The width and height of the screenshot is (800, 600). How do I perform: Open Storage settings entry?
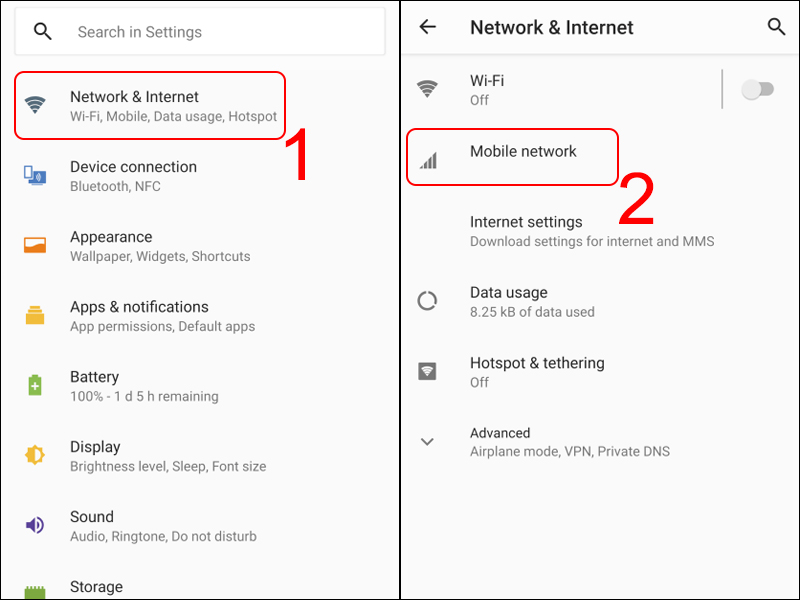tap(96, 587)
